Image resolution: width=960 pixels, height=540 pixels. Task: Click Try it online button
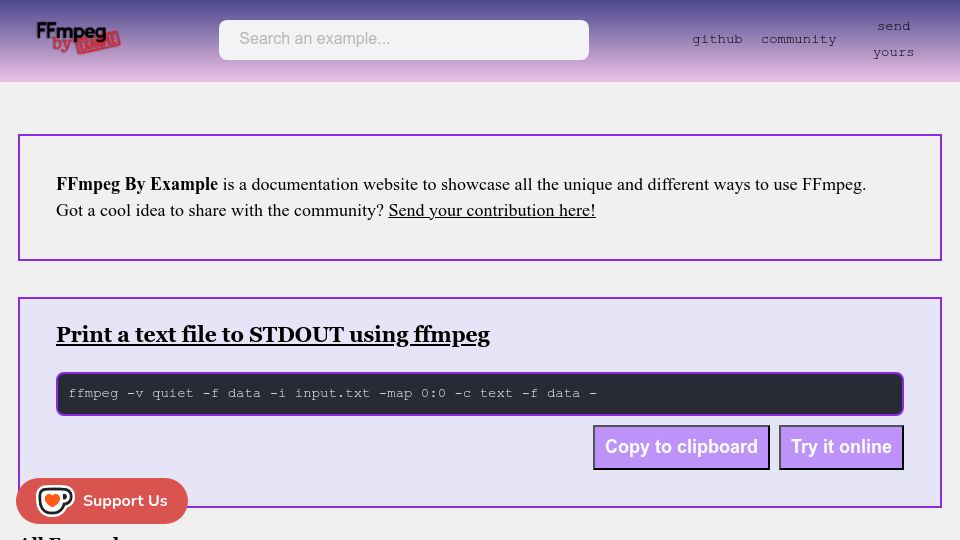[x=841, y=447]
